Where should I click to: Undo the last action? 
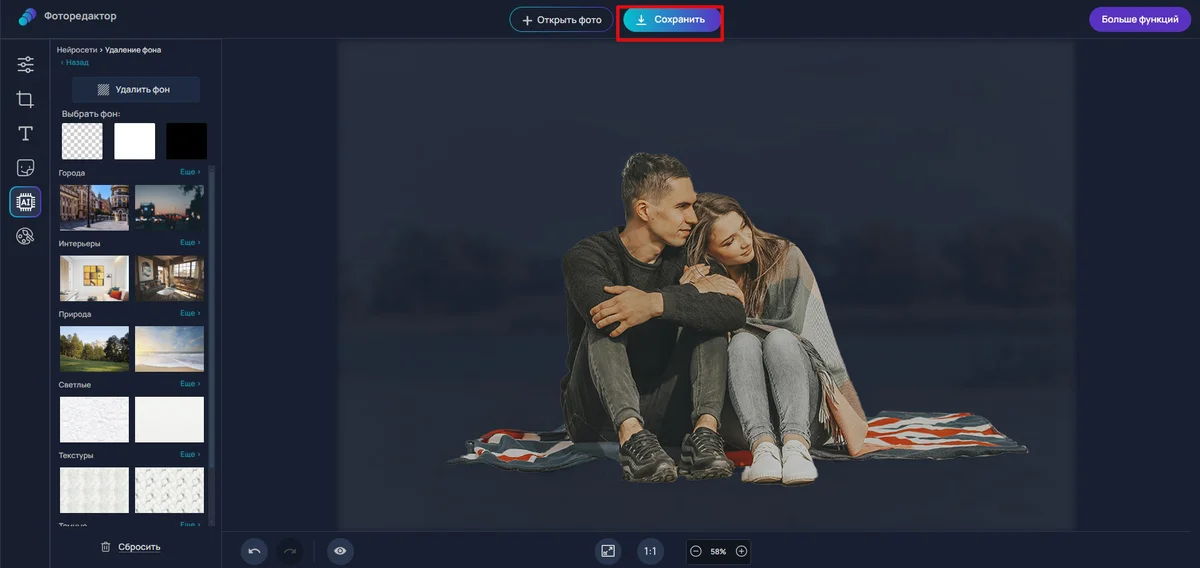254,551
